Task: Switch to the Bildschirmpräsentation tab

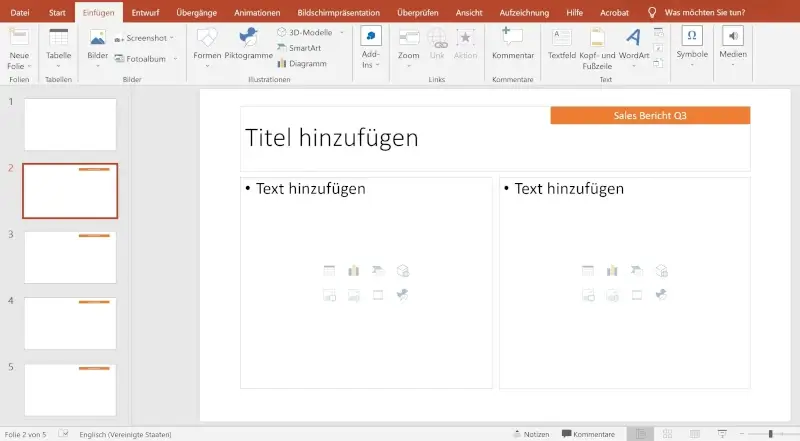Action: tap(339, 12)
